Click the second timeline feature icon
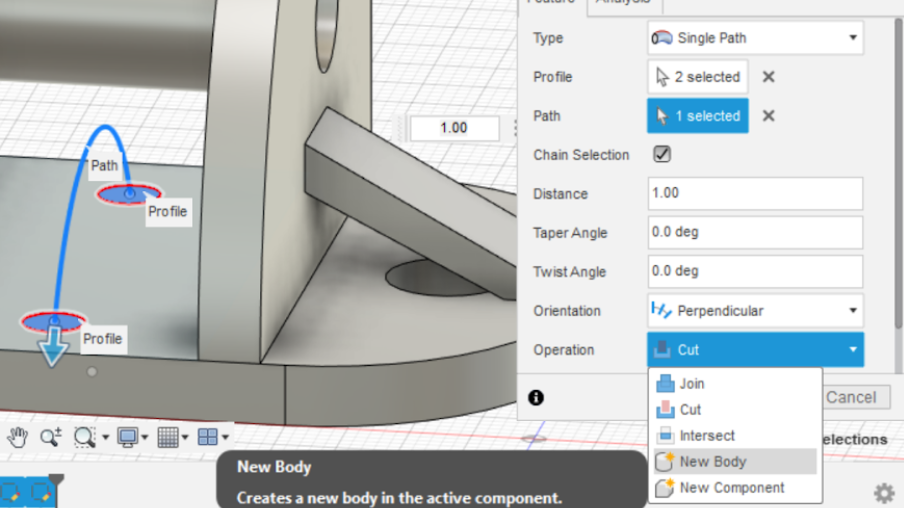This screenshot has height=508, width=904. [x=42, y=494]
